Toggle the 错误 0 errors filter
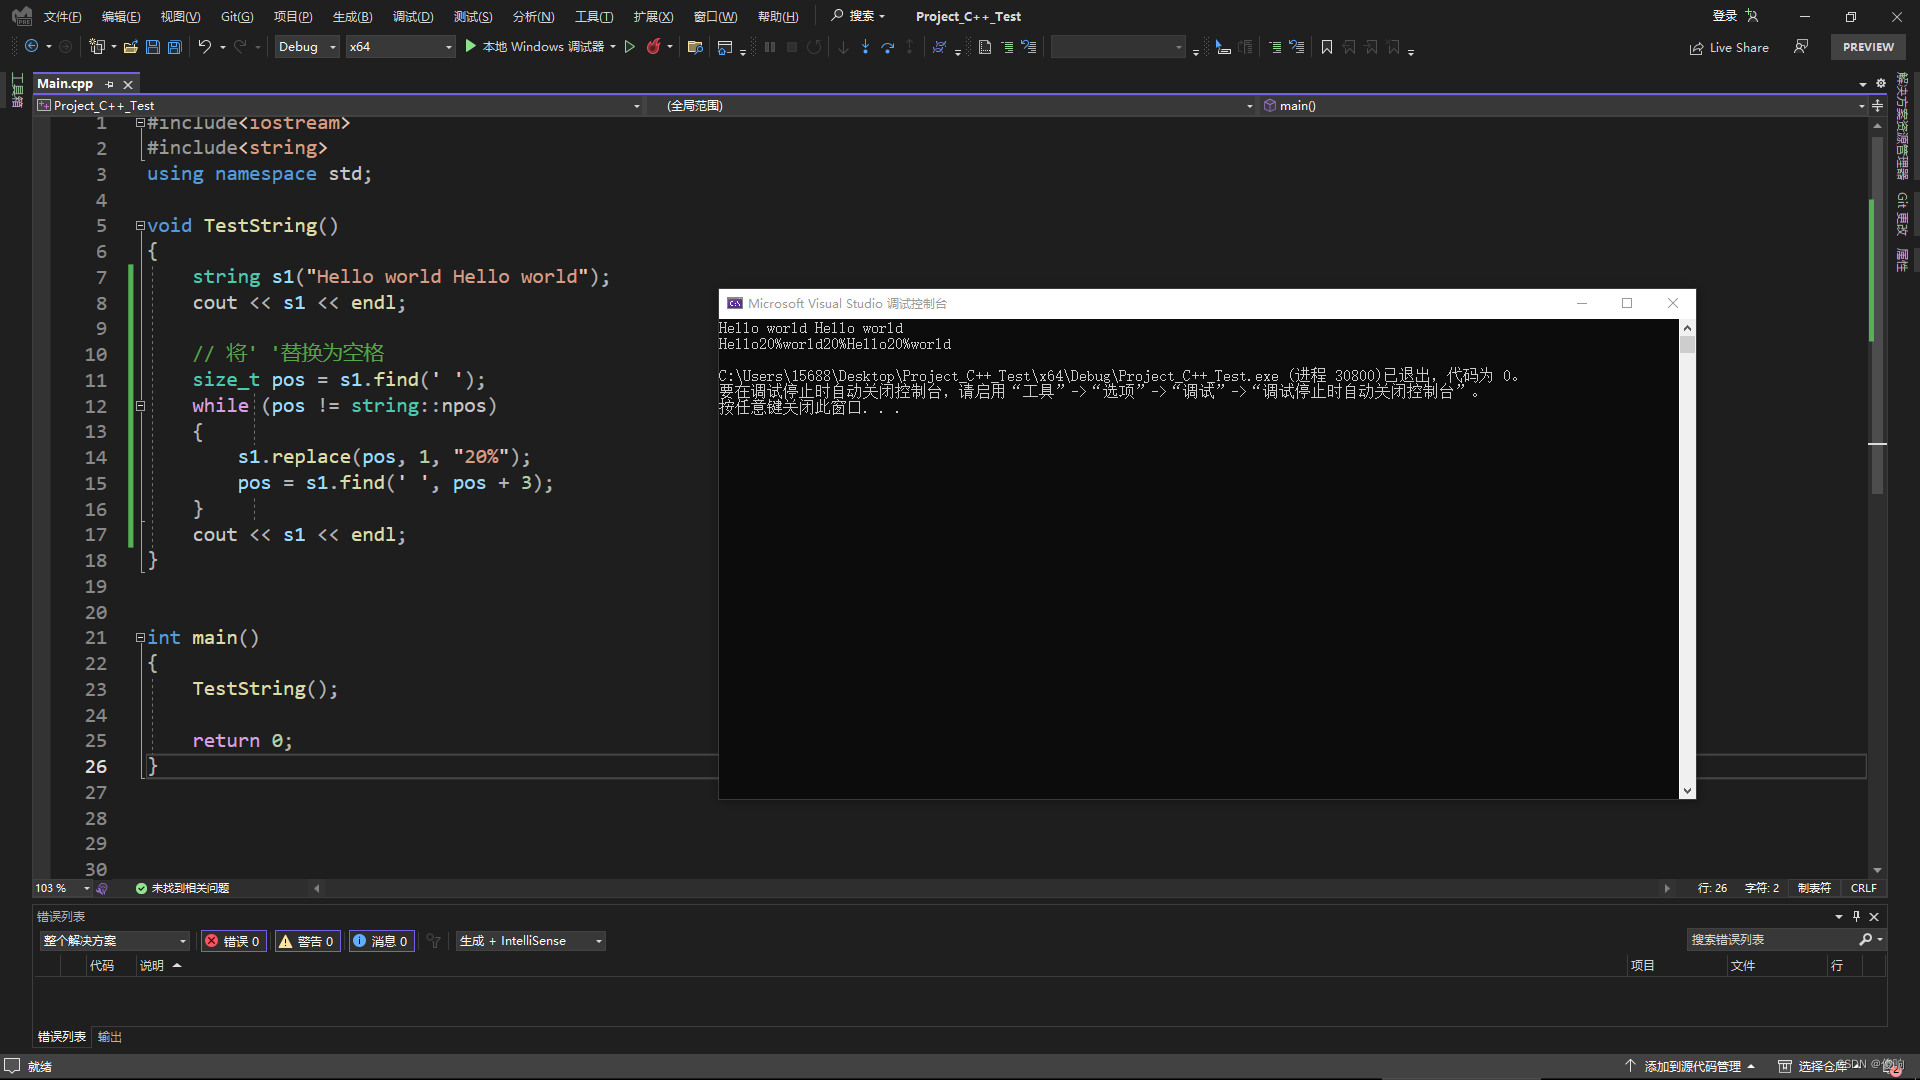 pos(233,941)
